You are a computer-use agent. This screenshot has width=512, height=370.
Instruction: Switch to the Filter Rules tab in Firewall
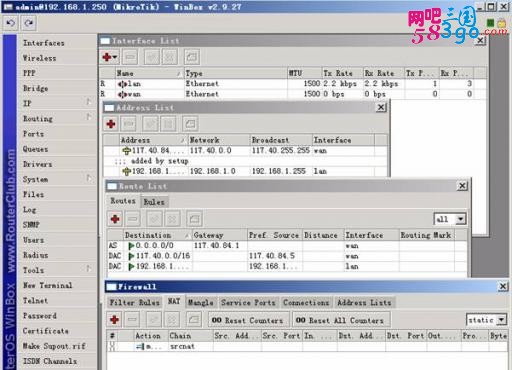point(134,303)
